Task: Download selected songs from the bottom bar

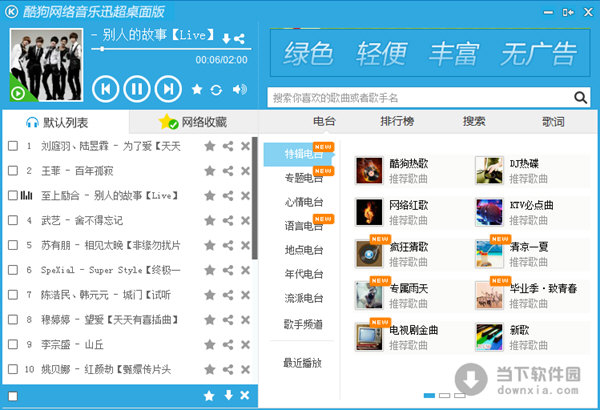Action: tap(228, 395)
